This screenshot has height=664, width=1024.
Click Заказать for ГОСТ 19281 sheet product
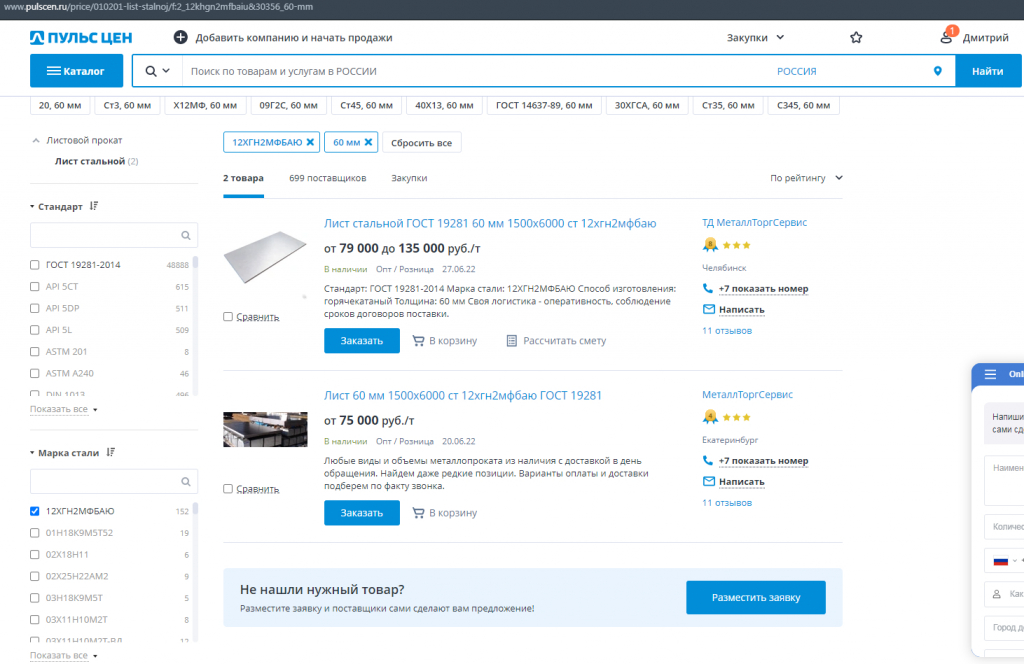(x=362, y=340)
